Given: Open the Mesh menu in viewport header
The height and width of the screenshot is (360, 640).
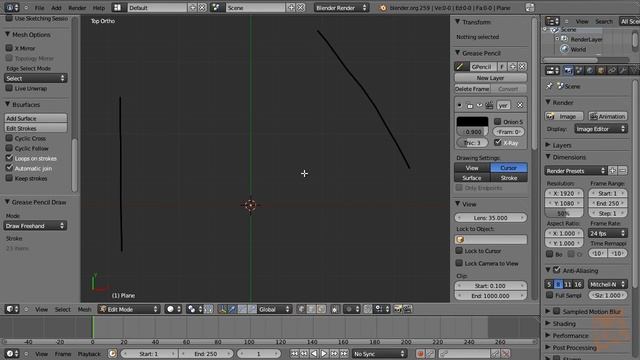Looking at the screenshot, I should [x=84, y=309].
